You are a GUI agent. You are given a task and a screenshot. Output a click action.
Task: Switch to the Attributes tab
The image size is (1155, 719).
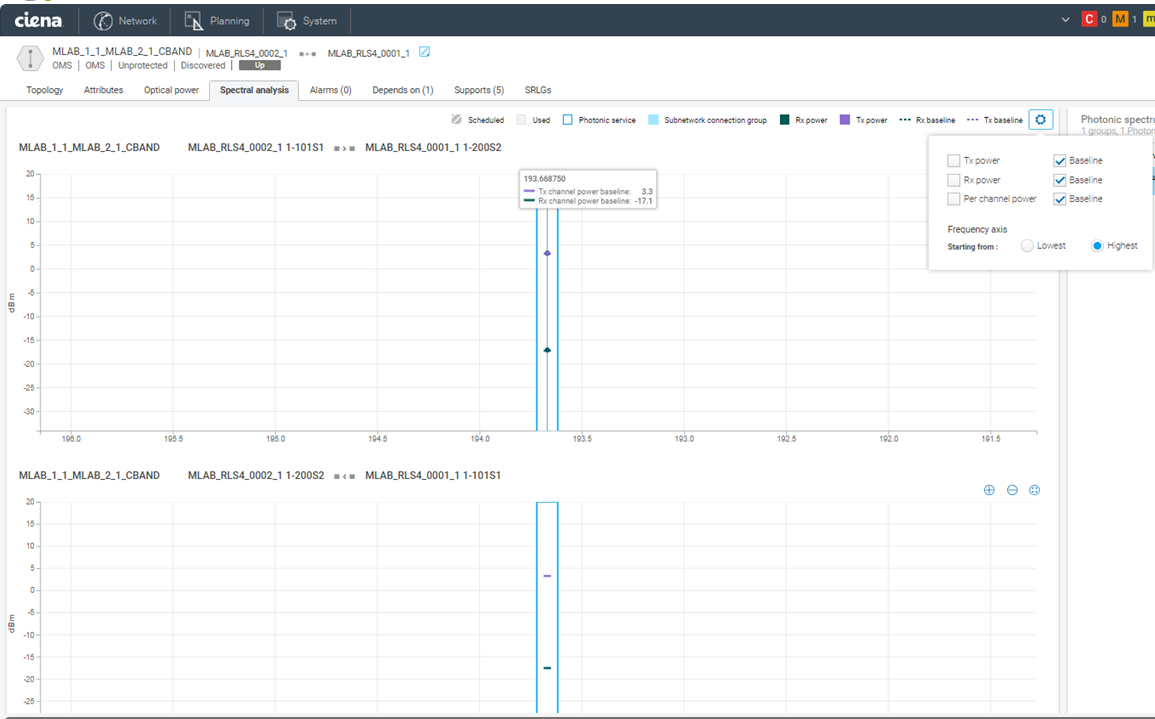(x=103, y=90)
